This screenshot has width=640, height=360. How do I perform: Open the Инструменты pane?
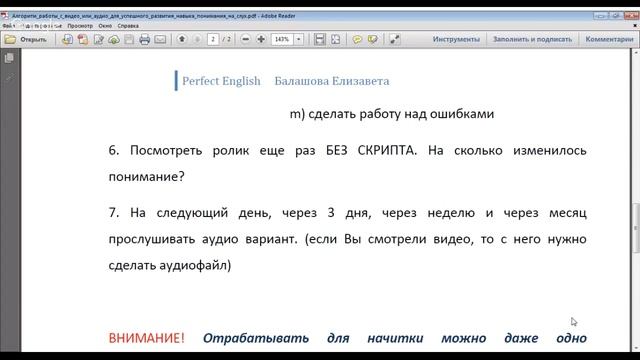pos(456,39)
